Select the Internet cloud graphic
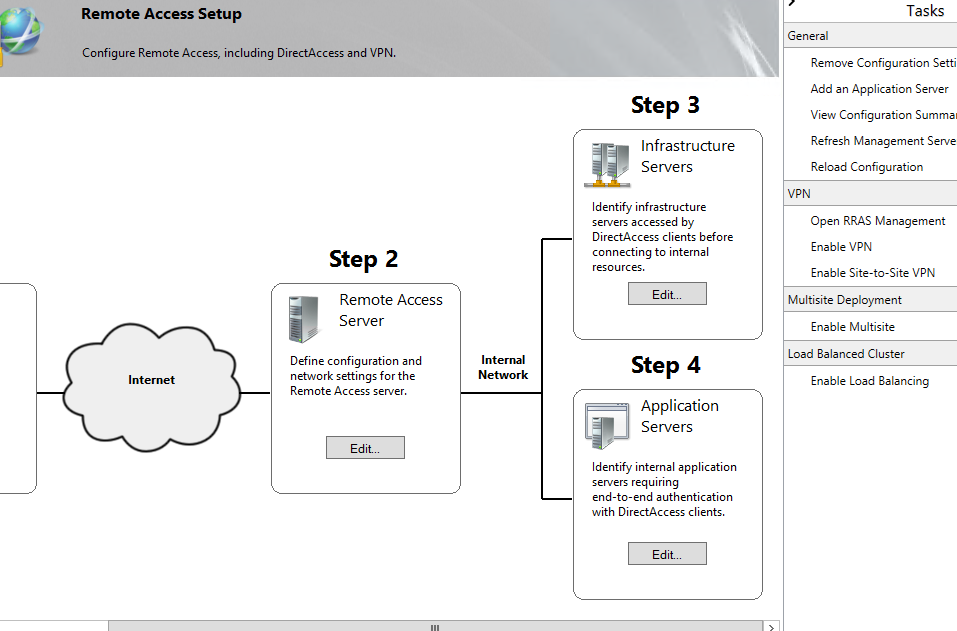The width and height of the screenshot is (957, 631). 151,380
